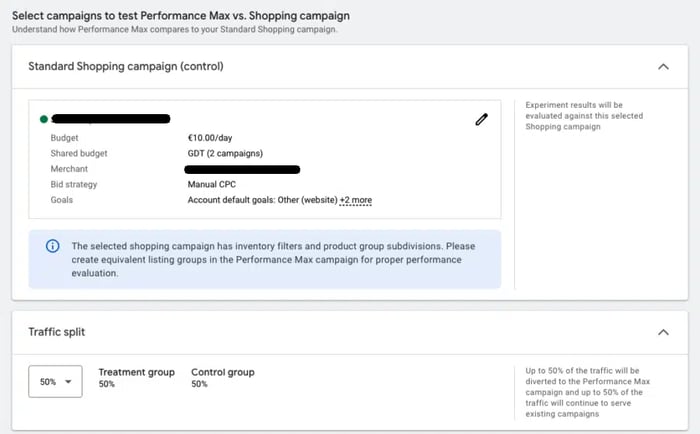The height and width of the screenshot is (434, 700).
Task: Click the green campaign status dot
Action: pos(44,120)
